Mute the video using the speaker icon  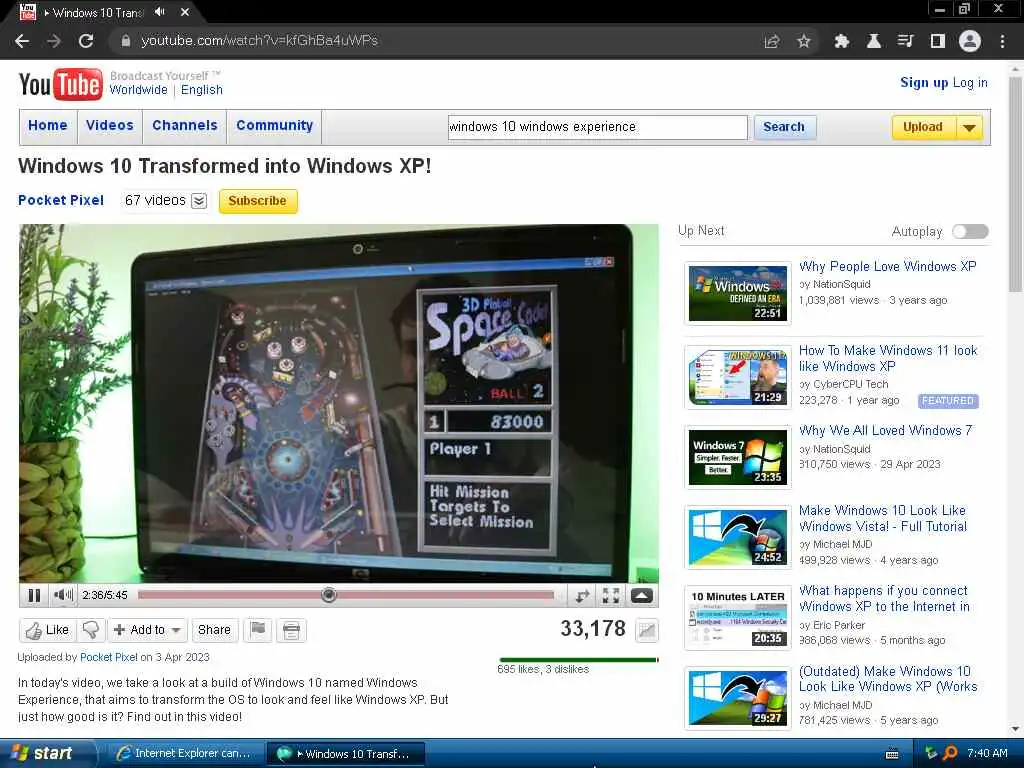point(63,595)
